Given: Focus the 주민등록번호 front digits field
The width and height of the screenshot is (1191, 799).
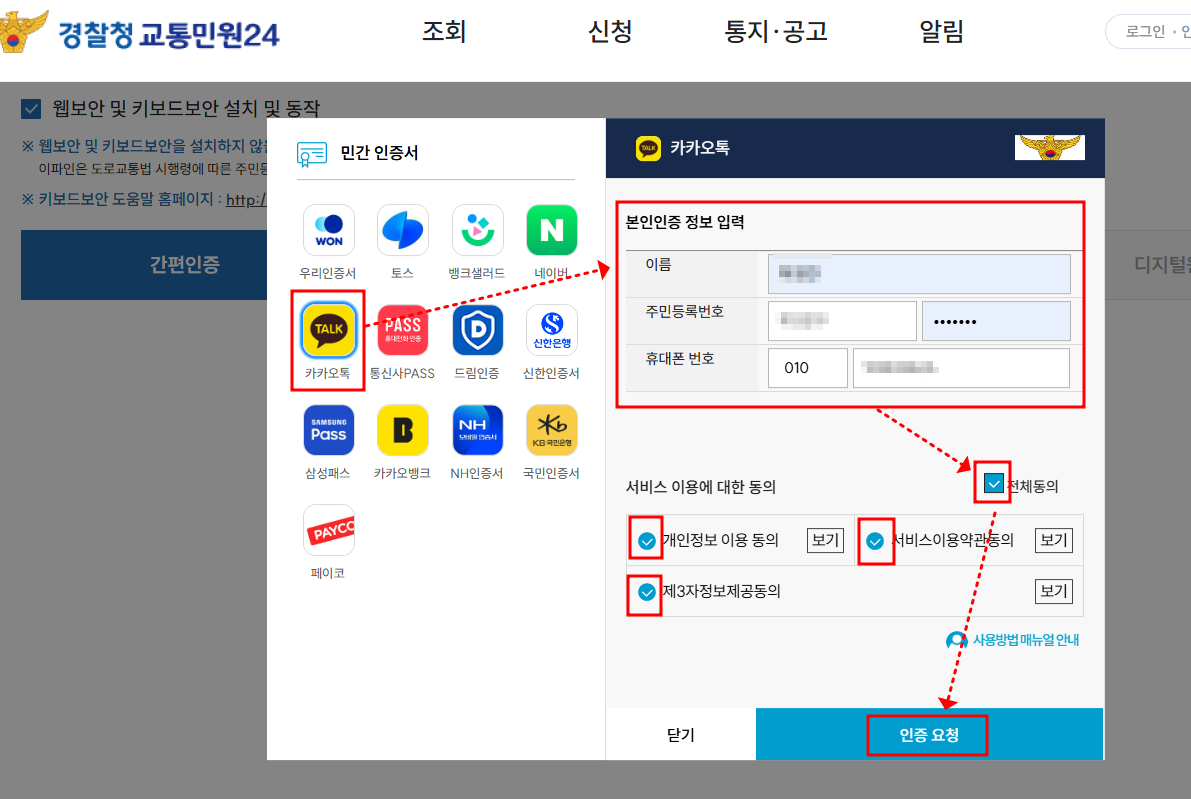Looking at the screenshot, I should (842, 321).
